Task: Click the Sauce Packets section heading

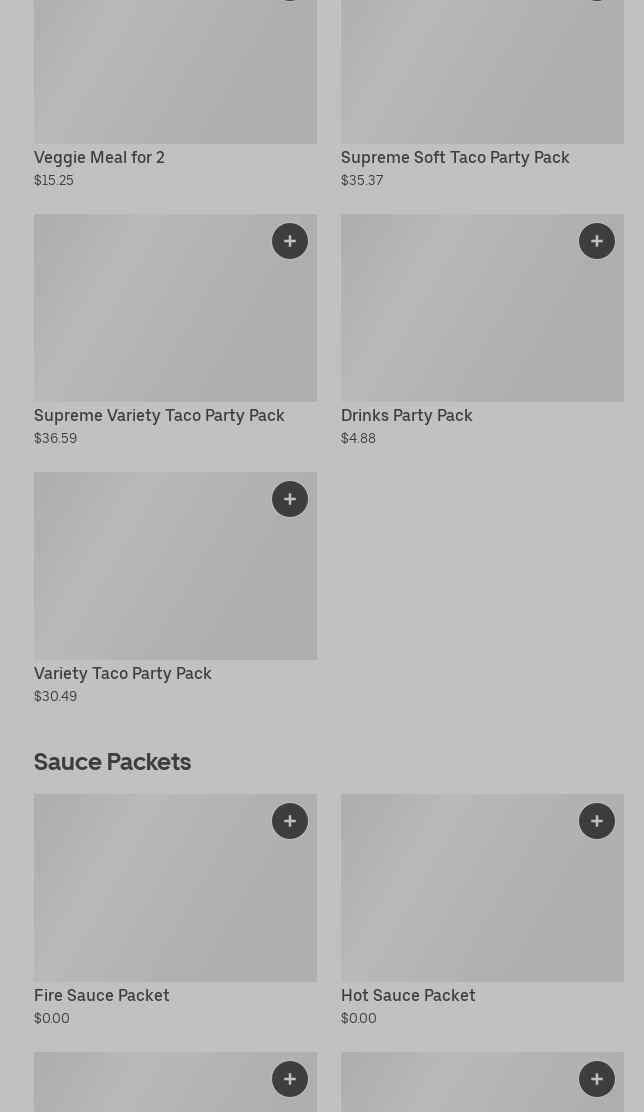Action: click(x=112, y=761)
